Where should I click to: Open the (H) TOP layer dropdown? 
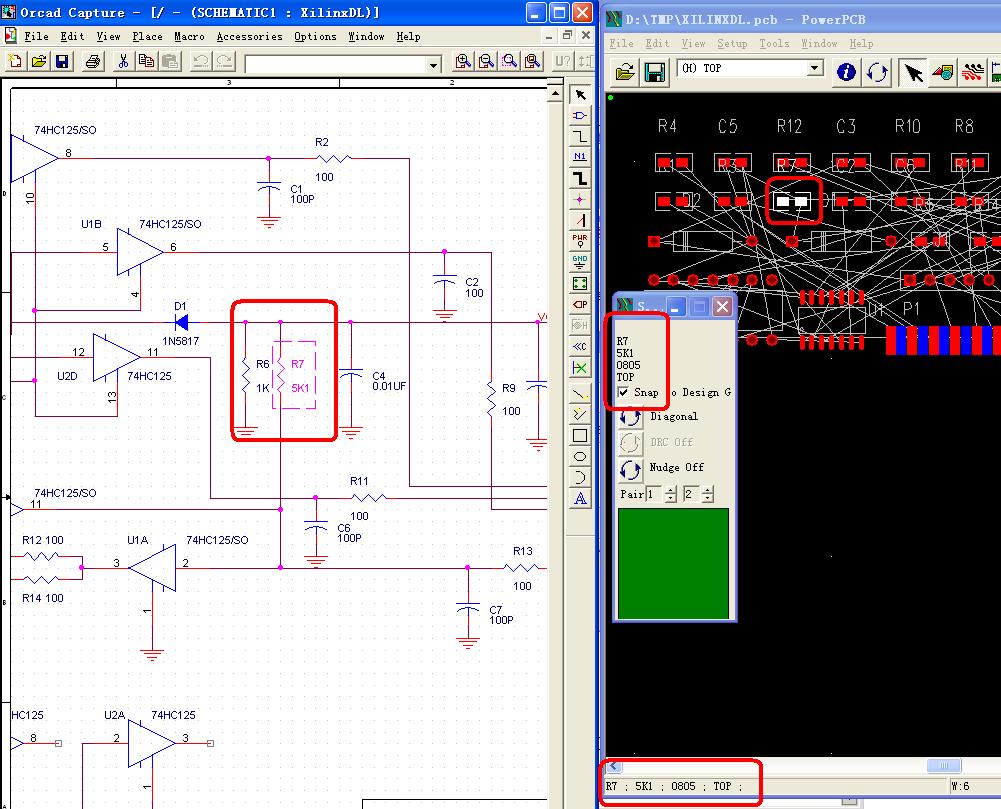coord(815,68)
